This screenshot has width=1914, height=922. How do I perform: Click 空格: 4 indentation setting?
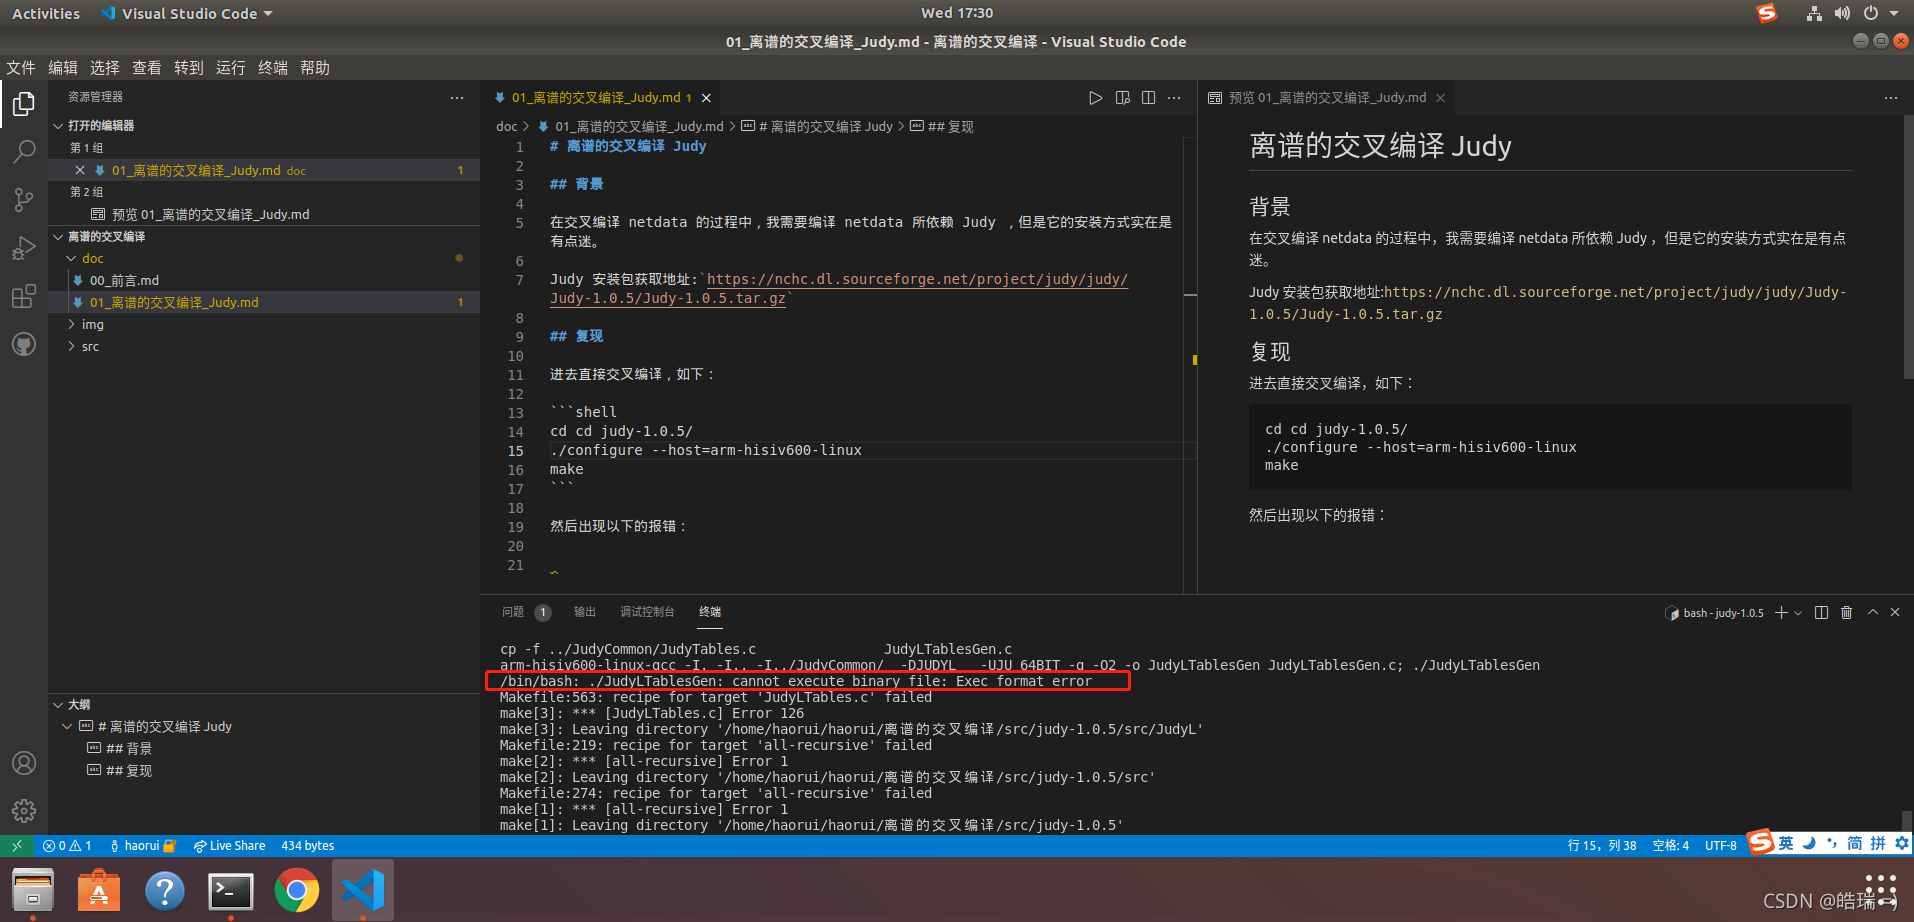(x=1670, y=846)
